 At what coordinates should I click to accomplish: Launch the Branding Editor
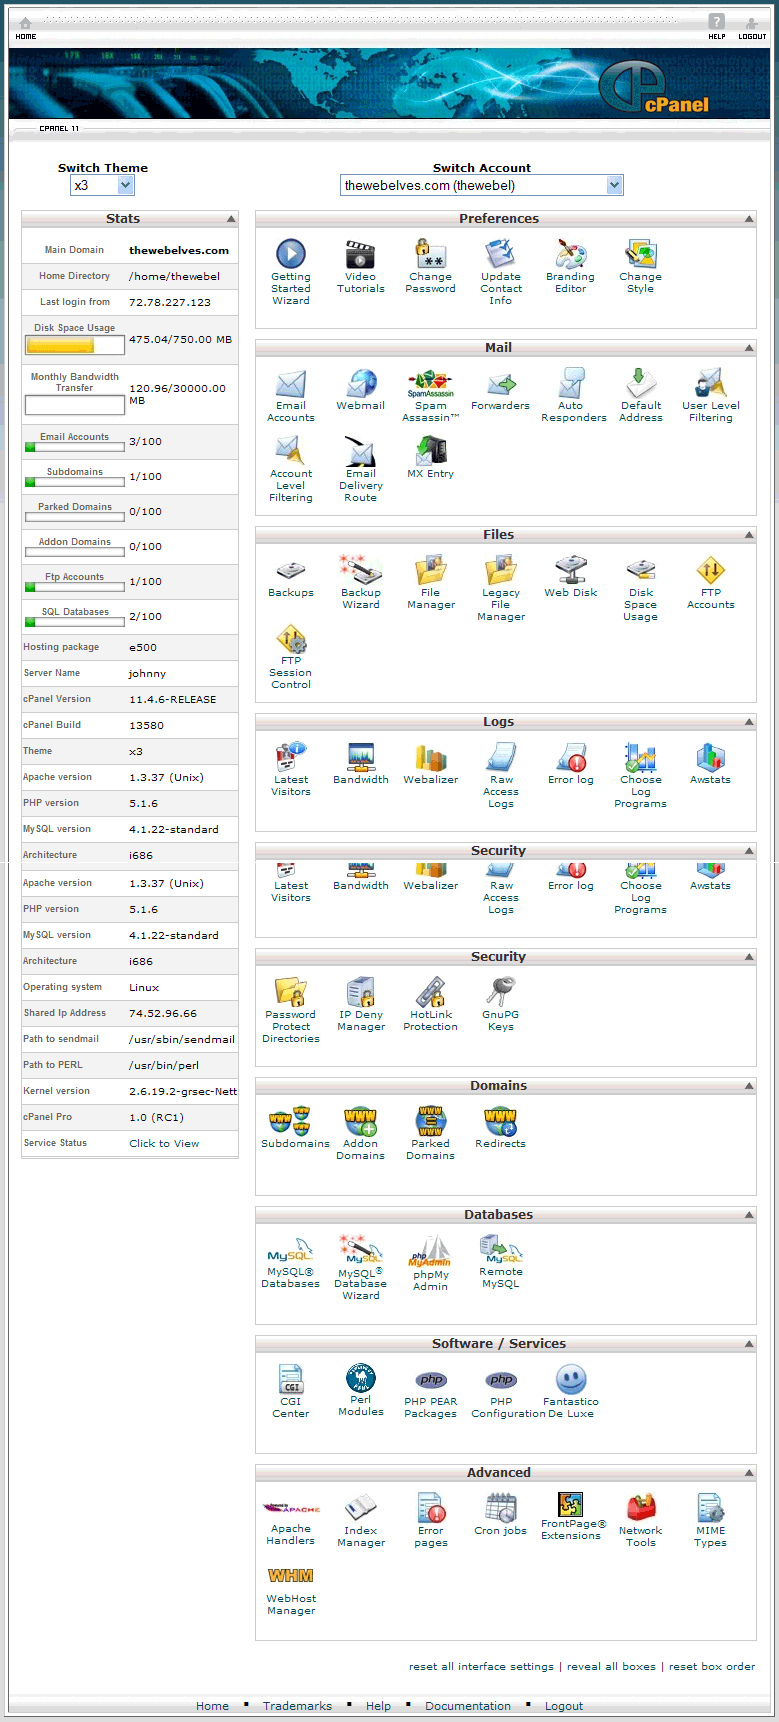pos(571,266)
